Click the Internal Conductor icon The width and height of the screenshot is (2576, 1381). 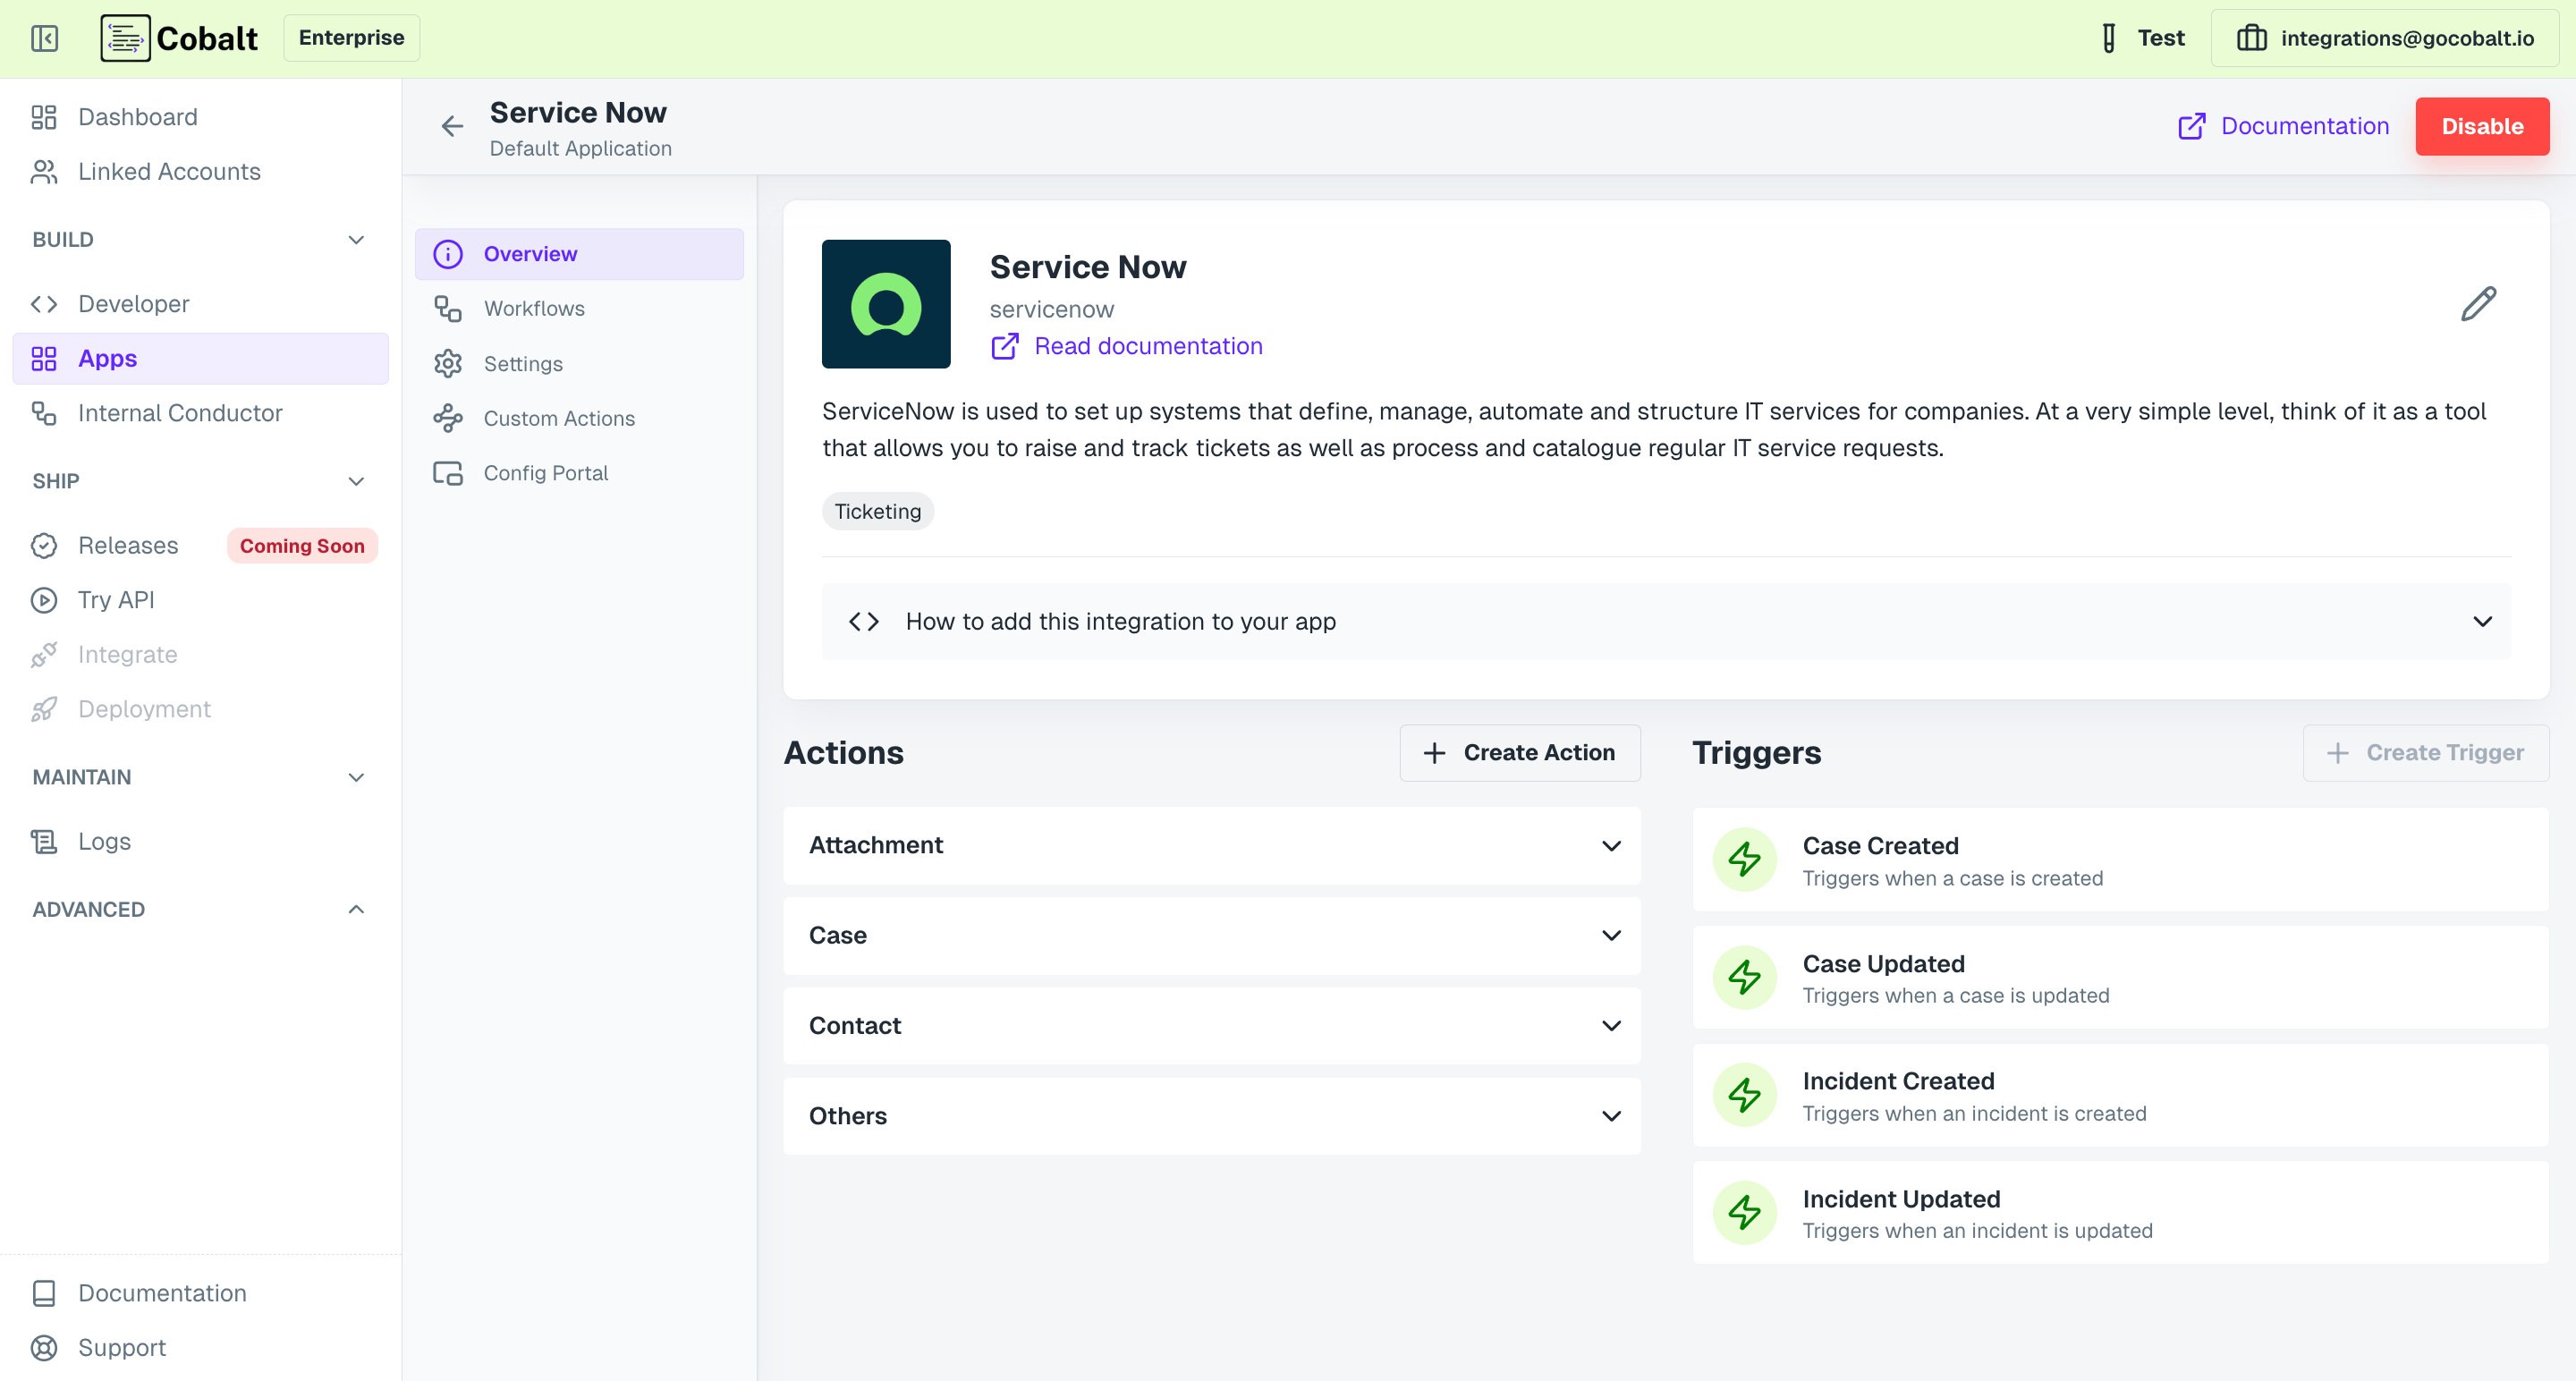pos(44,413)
